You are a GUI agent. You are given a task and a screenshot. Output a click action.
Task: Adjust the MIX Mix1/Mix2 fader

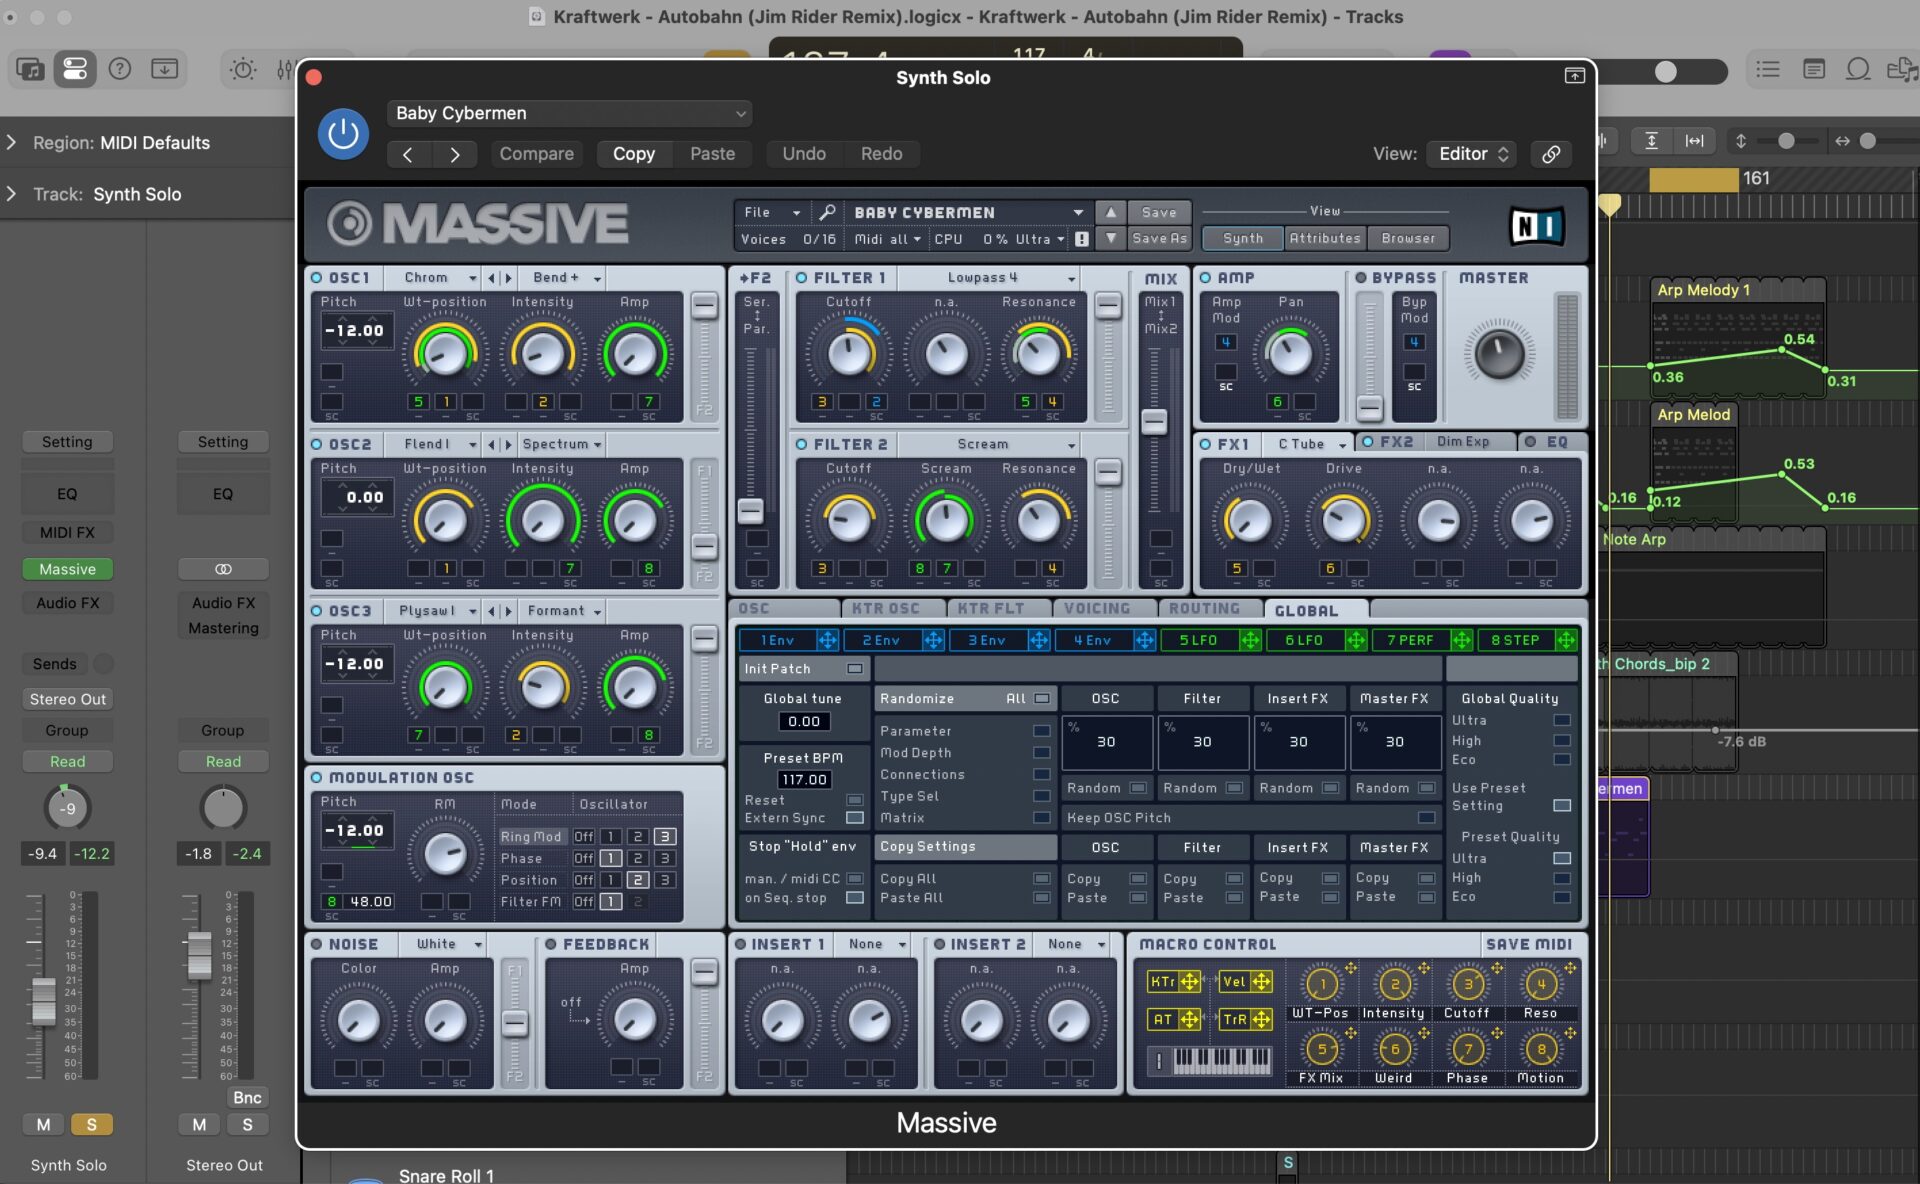1154,422
